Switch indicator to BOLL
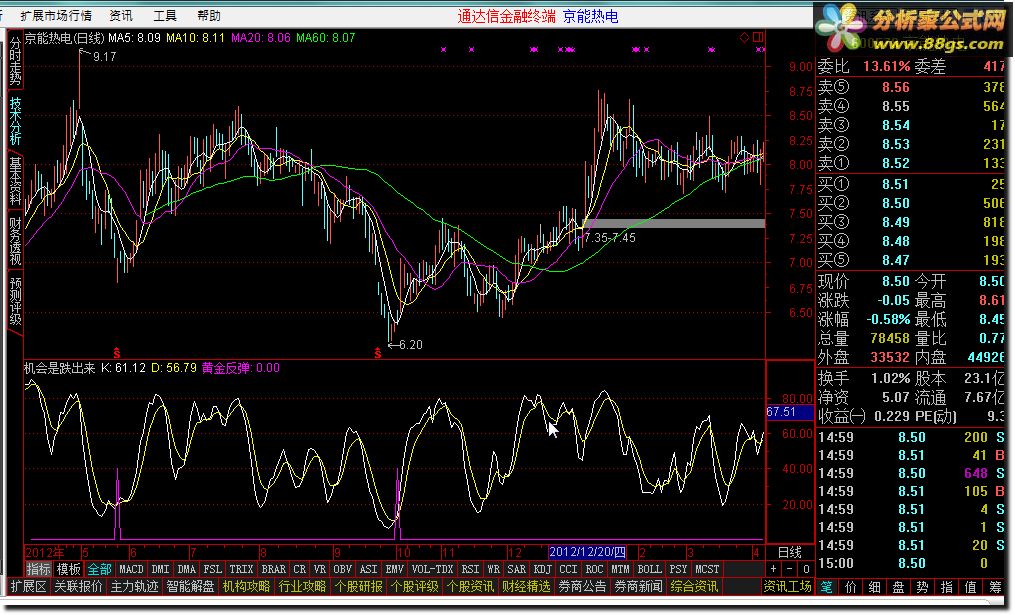1015x615 pixels. pyautogui.click(x=649, y=569)
